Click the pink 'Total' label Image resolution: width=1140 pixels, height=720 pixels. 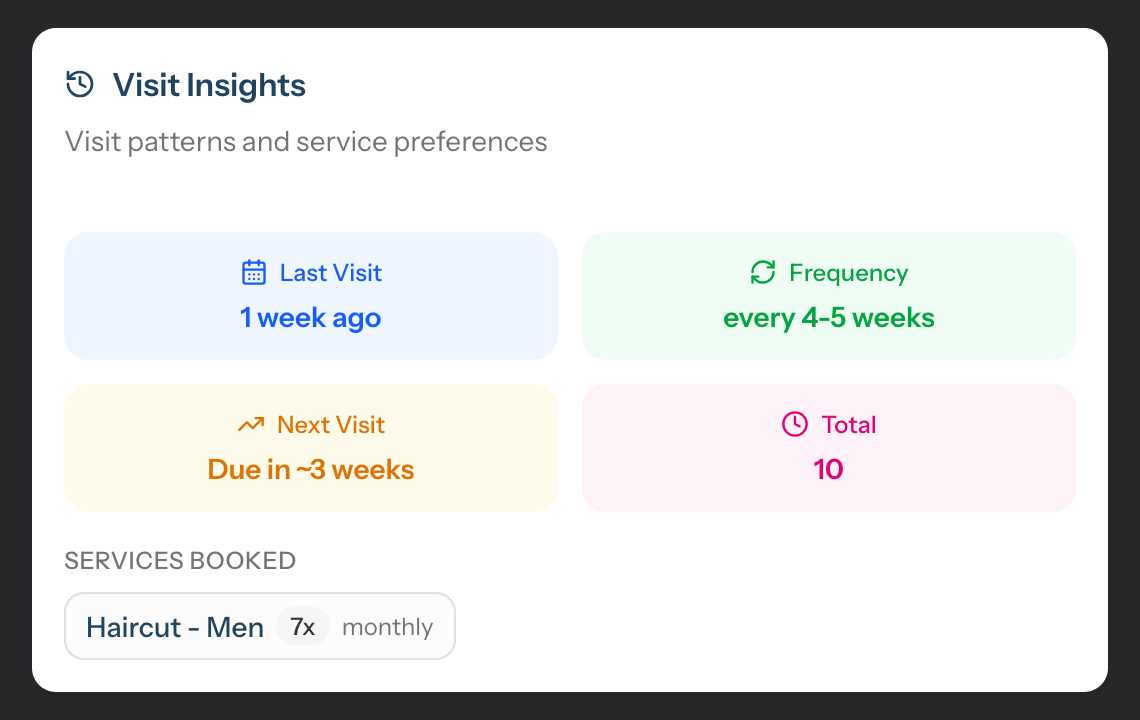coord(848,425)
